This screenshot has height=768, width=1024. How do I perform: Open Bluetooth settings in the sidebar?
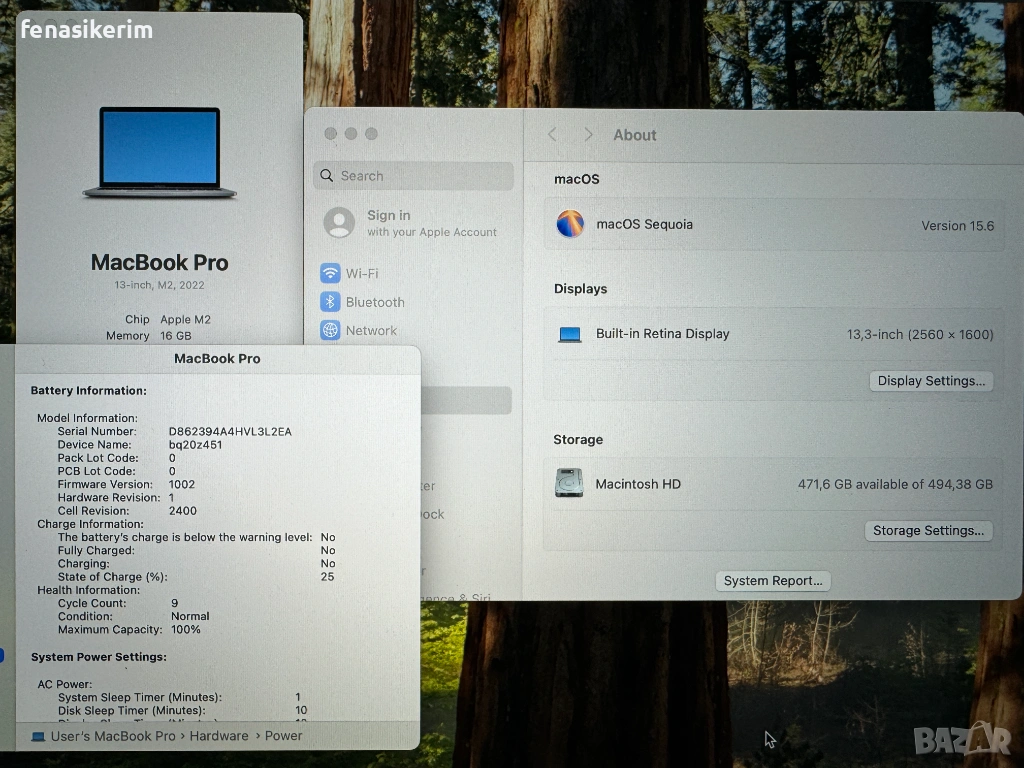click(374, 302)
